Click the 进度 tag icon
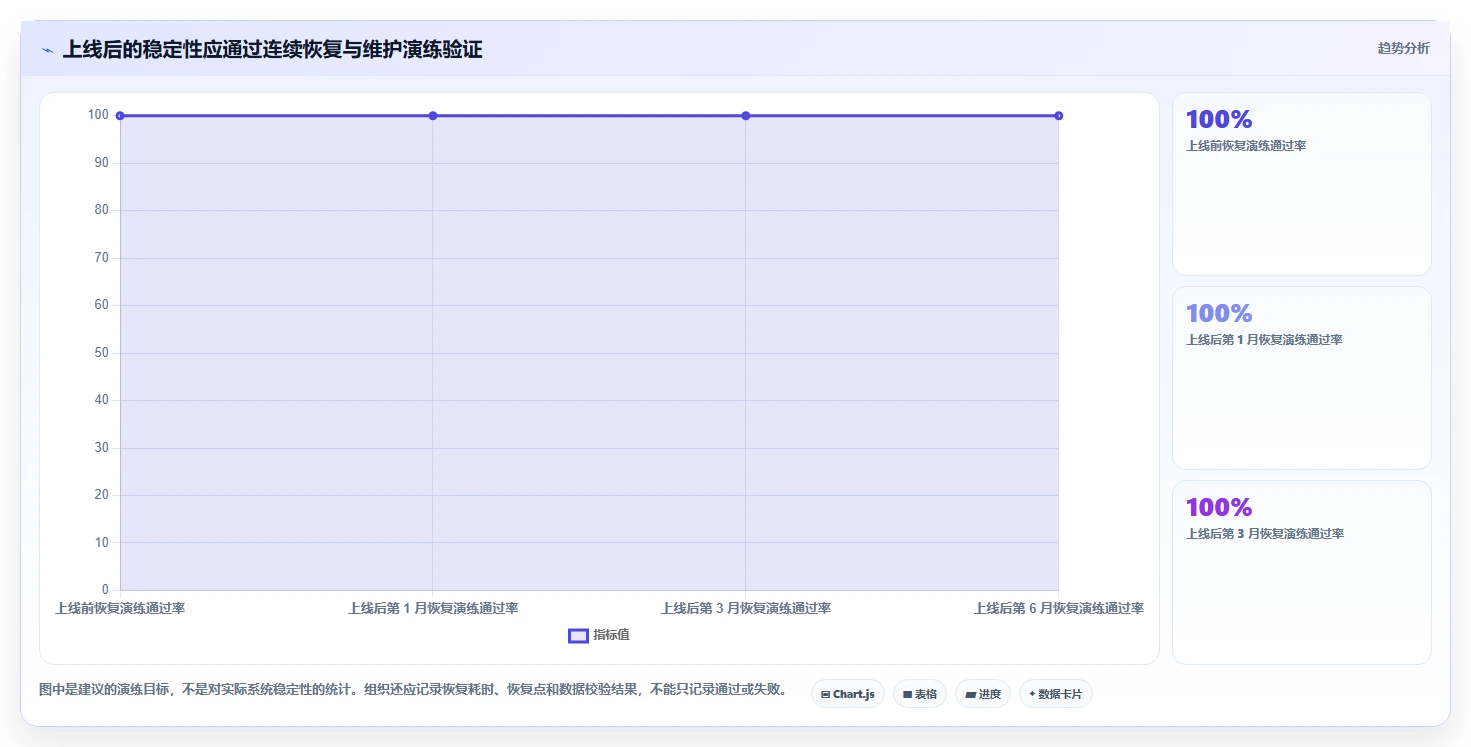This screenshot has width=1471, height=747. click(970, 694)
